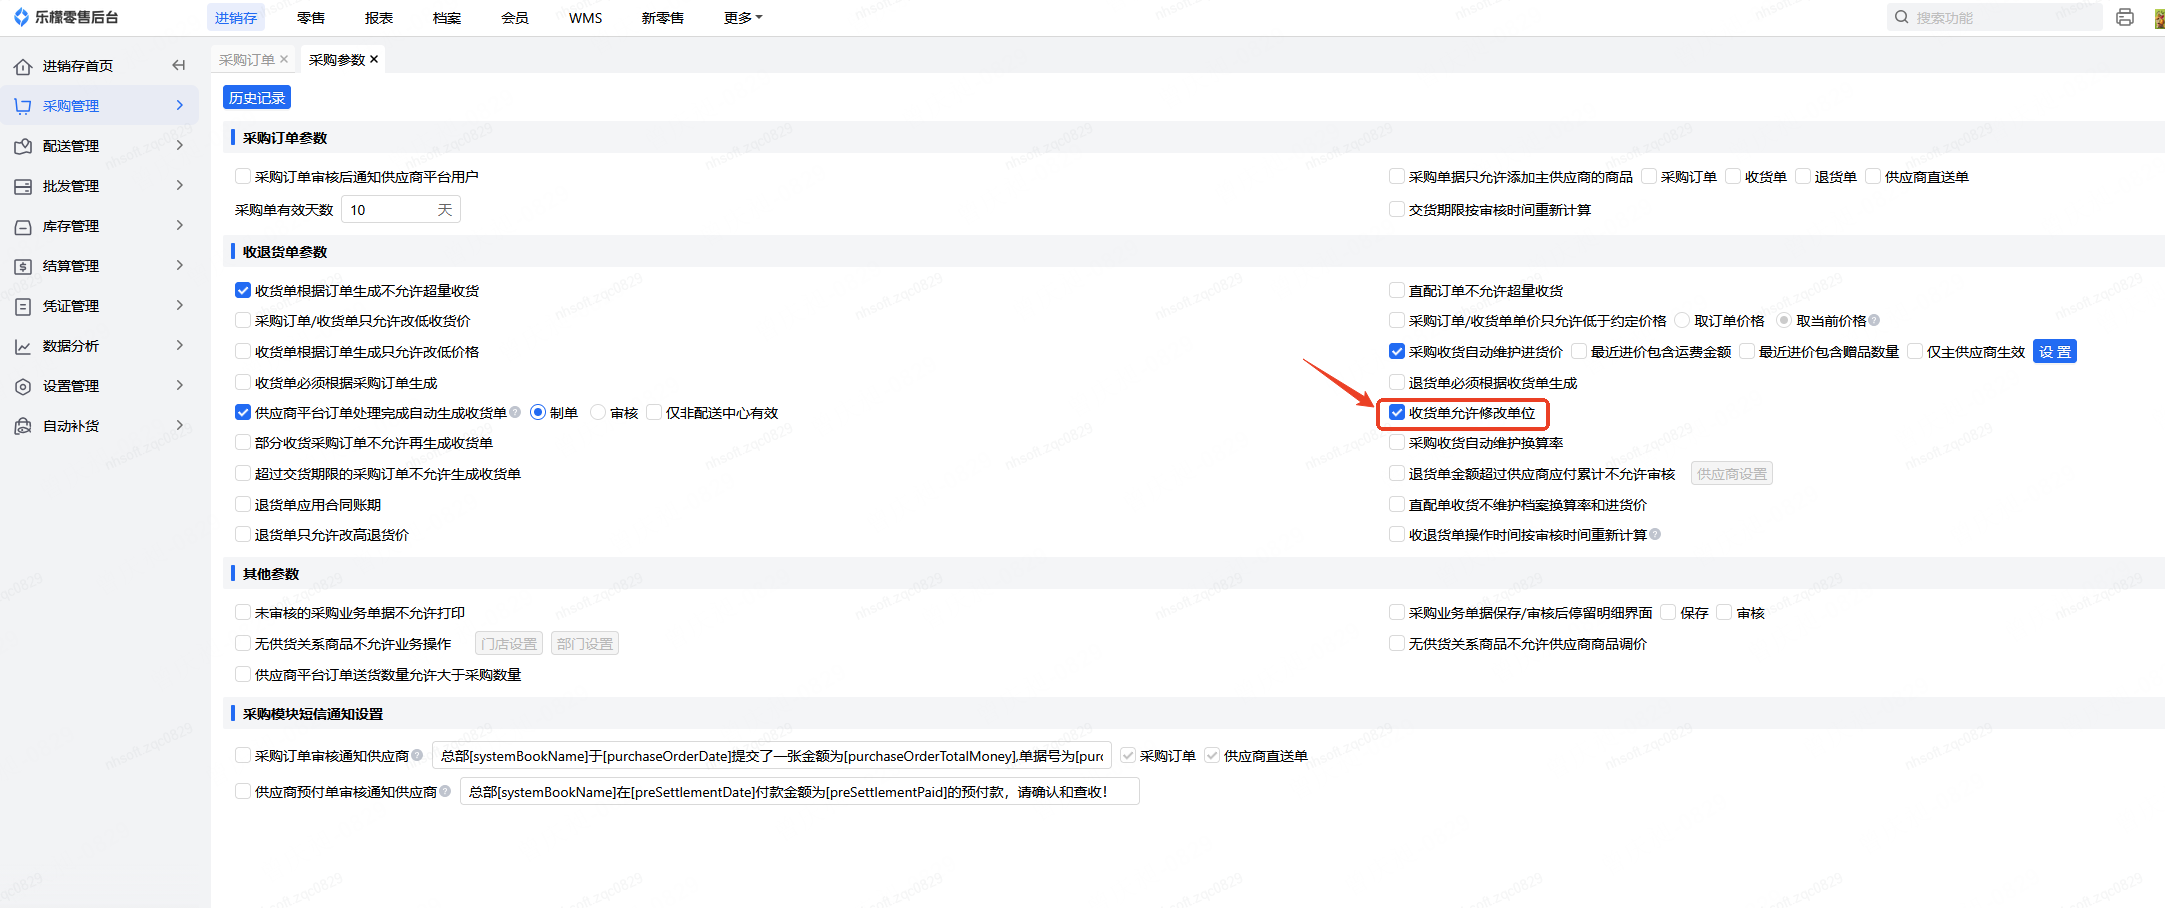Click the 自动补货 sidebar icon
The height and width of the screenshot is (908, 2165).
(x=23, y=426)
